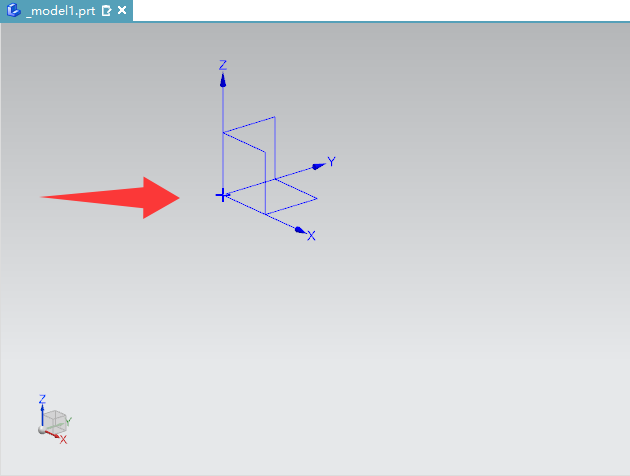Click the view triad cube in the corner
The width and height of the screenshot is (630, 476).
point(55,422)
